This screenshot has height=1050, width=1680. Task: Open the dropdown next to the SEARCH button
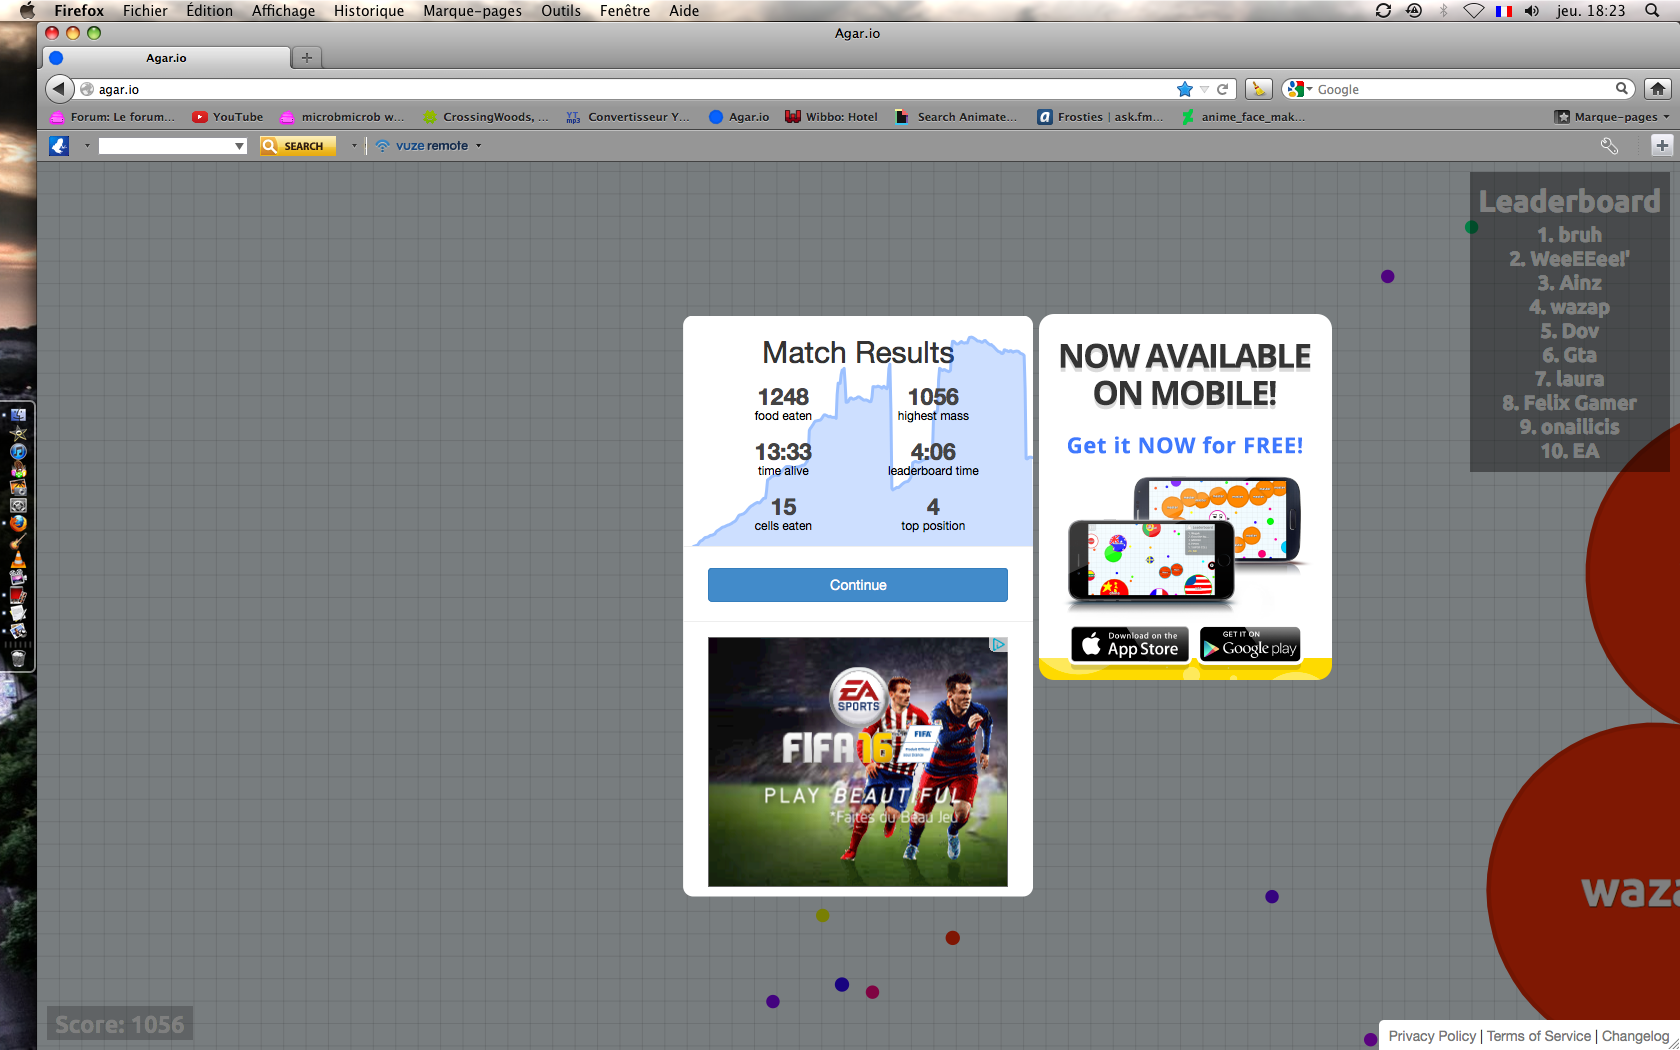[354, 146]
